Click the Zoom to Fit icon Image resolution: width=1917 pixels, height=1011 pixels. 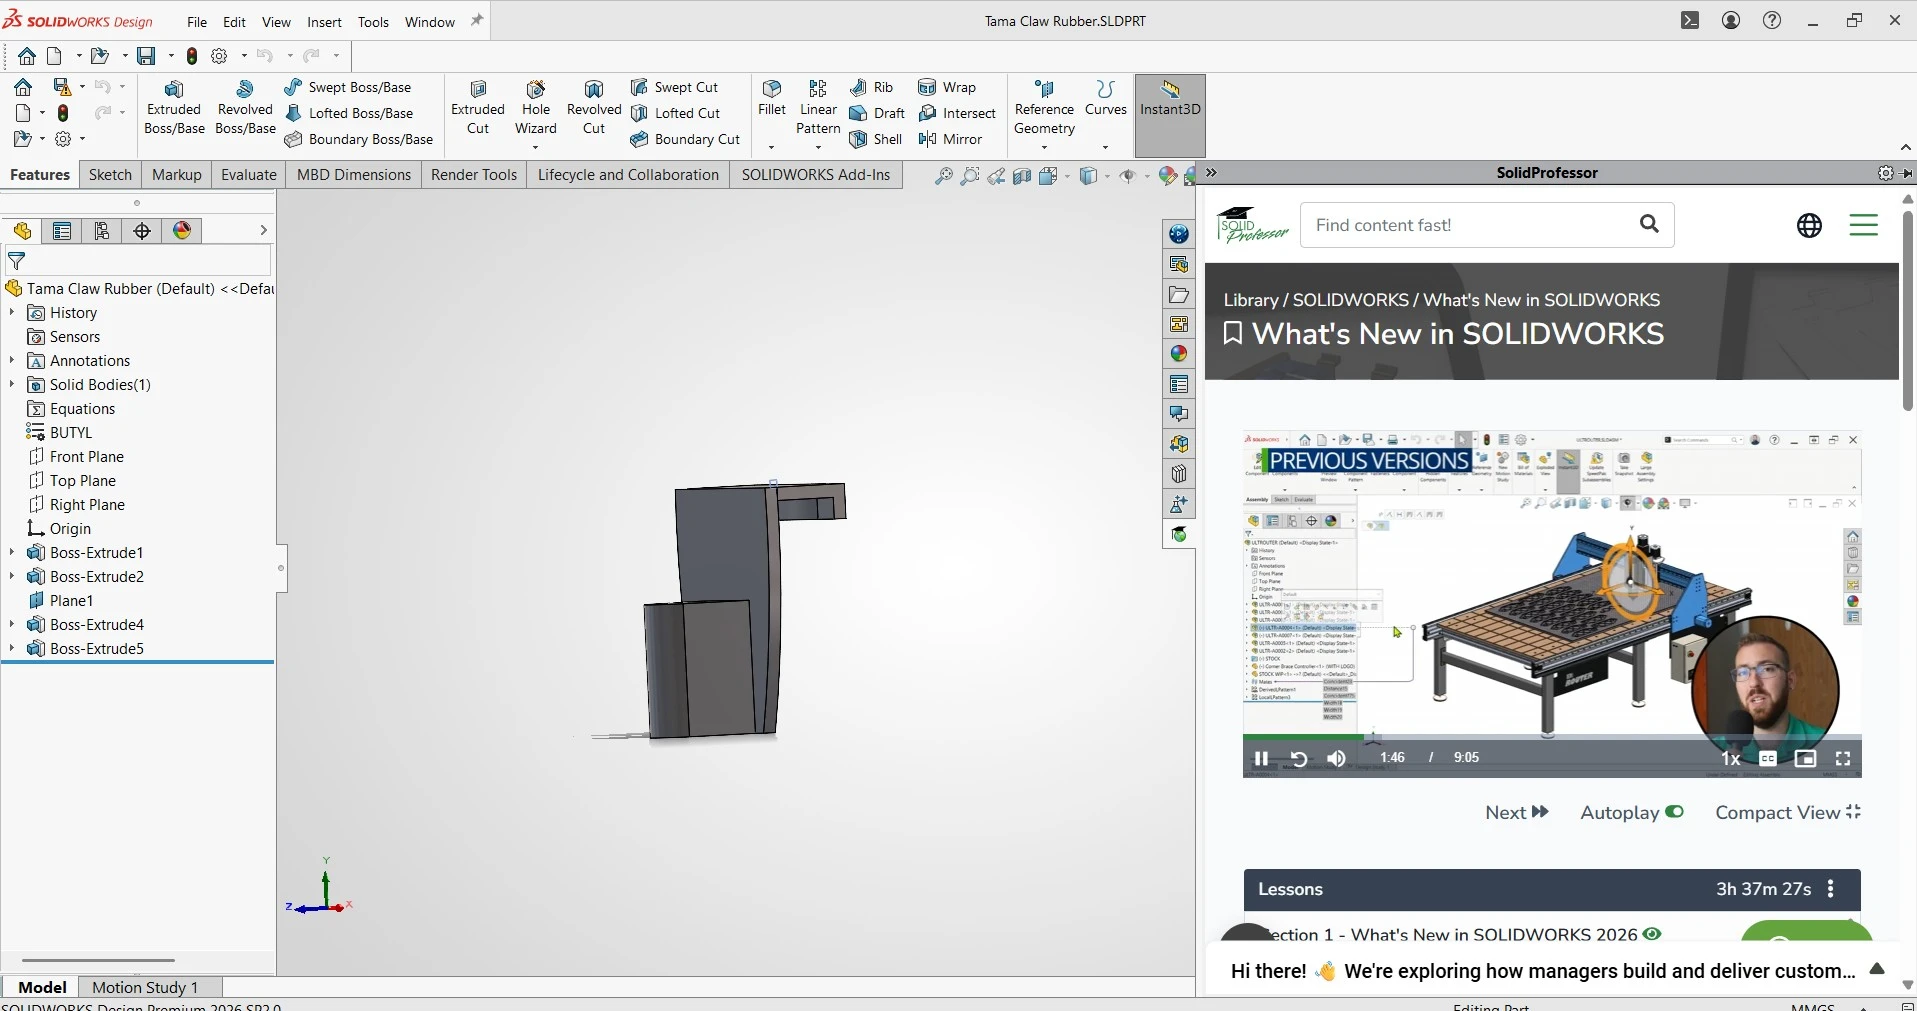click(x=943, y=176)
